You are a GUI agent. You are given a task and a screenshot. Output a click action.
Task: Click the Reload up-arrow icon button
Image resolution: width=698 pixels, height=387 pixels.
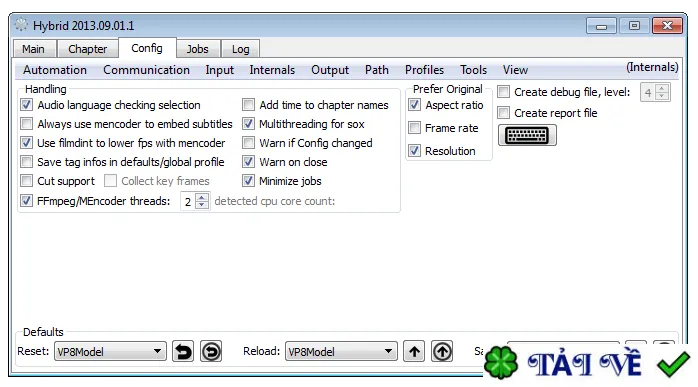tap(414, 351)
